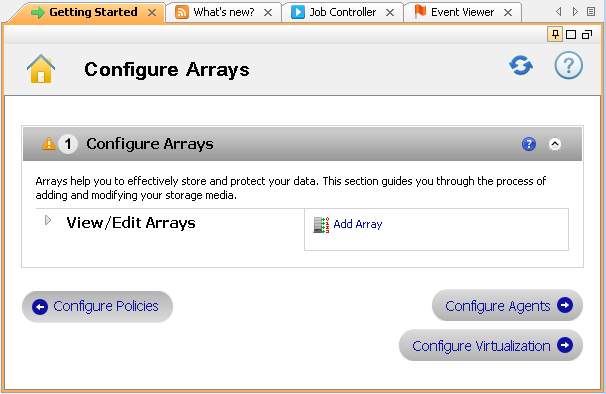Click the warning icon in section header
This screenshot has height=394, width=606.
[49, 143]
